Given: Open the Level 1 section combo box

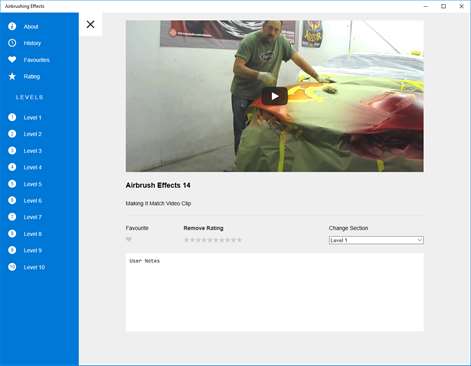Looking at the screenshot, I should (x=376, y=240).
